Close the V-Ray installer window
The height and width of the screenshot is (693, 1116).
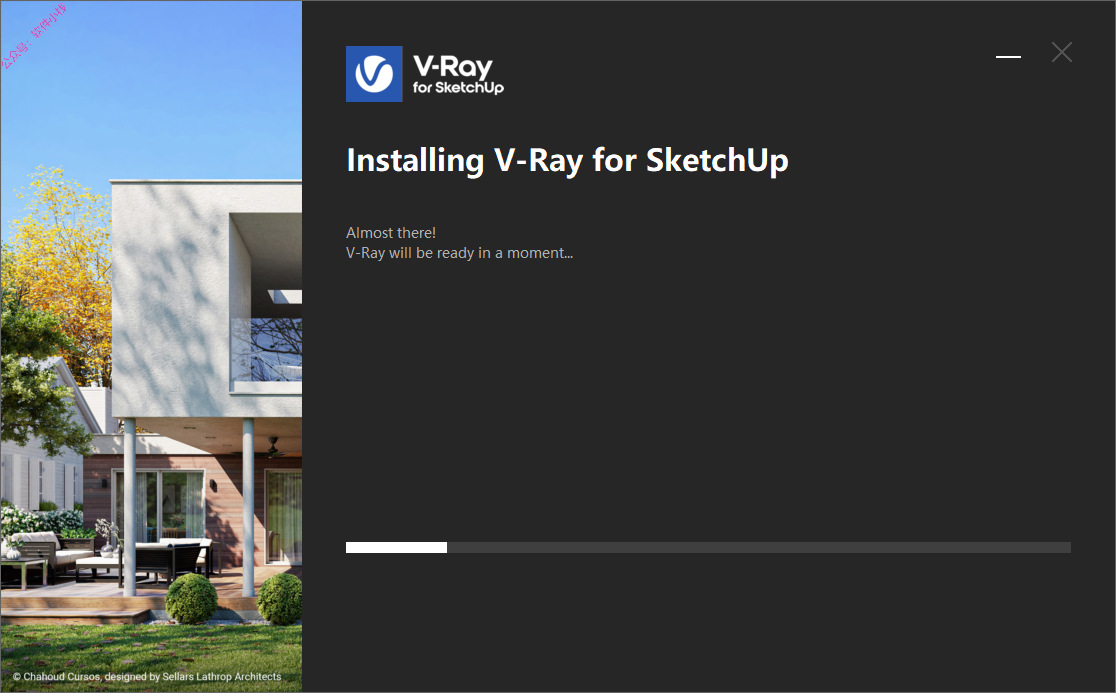pyautogui.click(x=1061, y=52)
